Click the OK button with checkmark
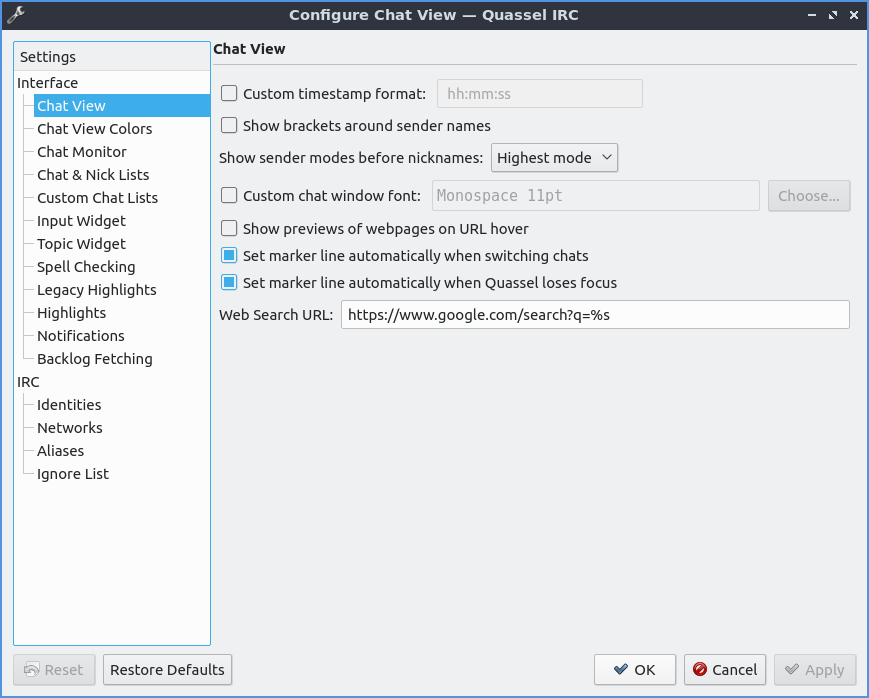 (x=634, y=670)
